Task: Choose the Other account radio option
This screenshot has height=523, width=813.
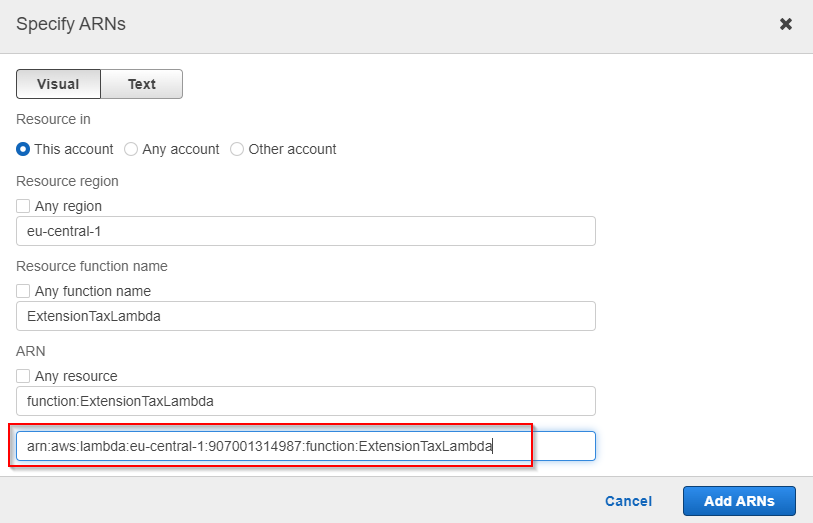Action: pos(237,149)
